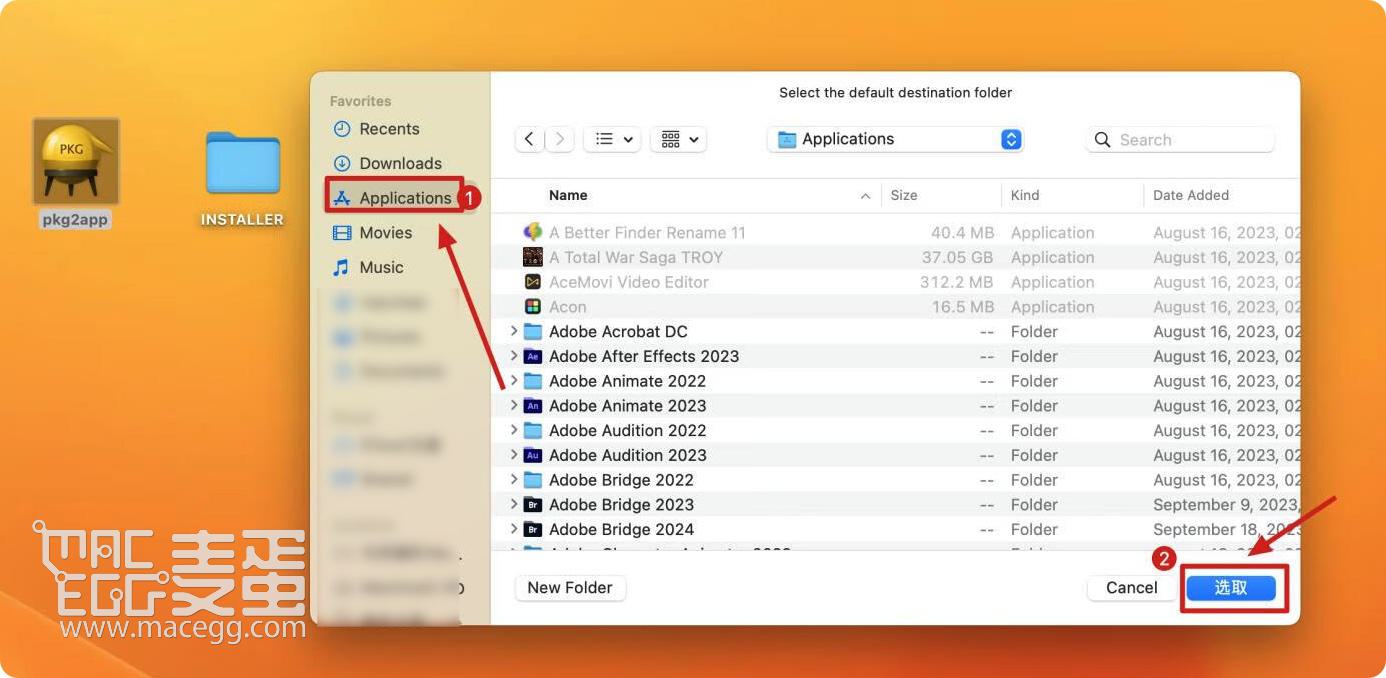This screenshot has width=1386, height=678.
Task: Open Recents in the Favorites sidebar
Action: [376, 129]
